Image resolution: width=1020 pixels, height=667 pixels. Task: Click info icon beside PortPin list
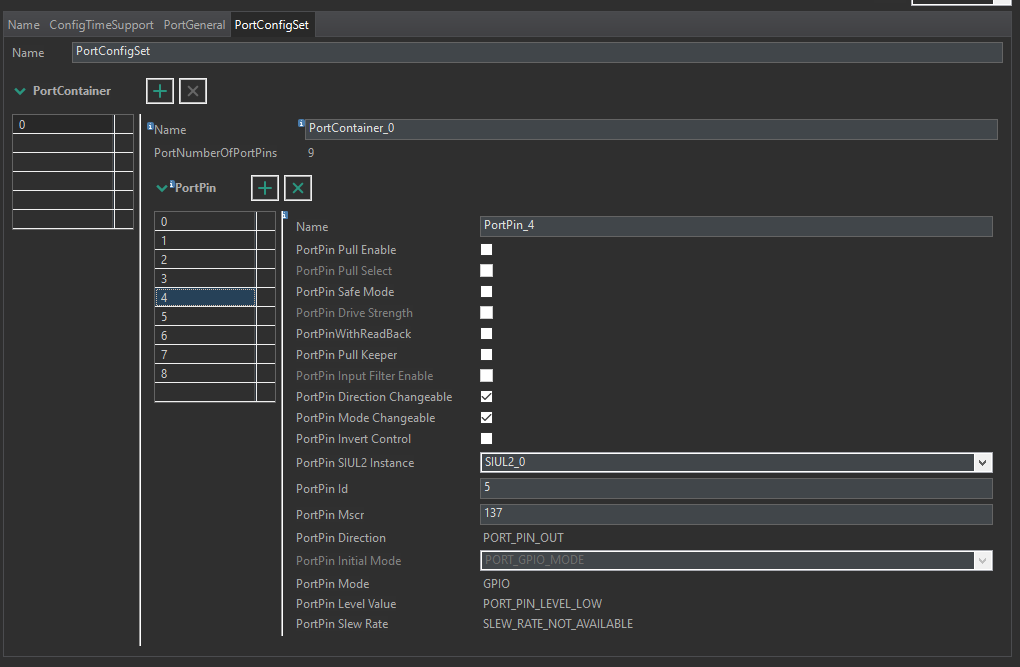click(284, 215)
